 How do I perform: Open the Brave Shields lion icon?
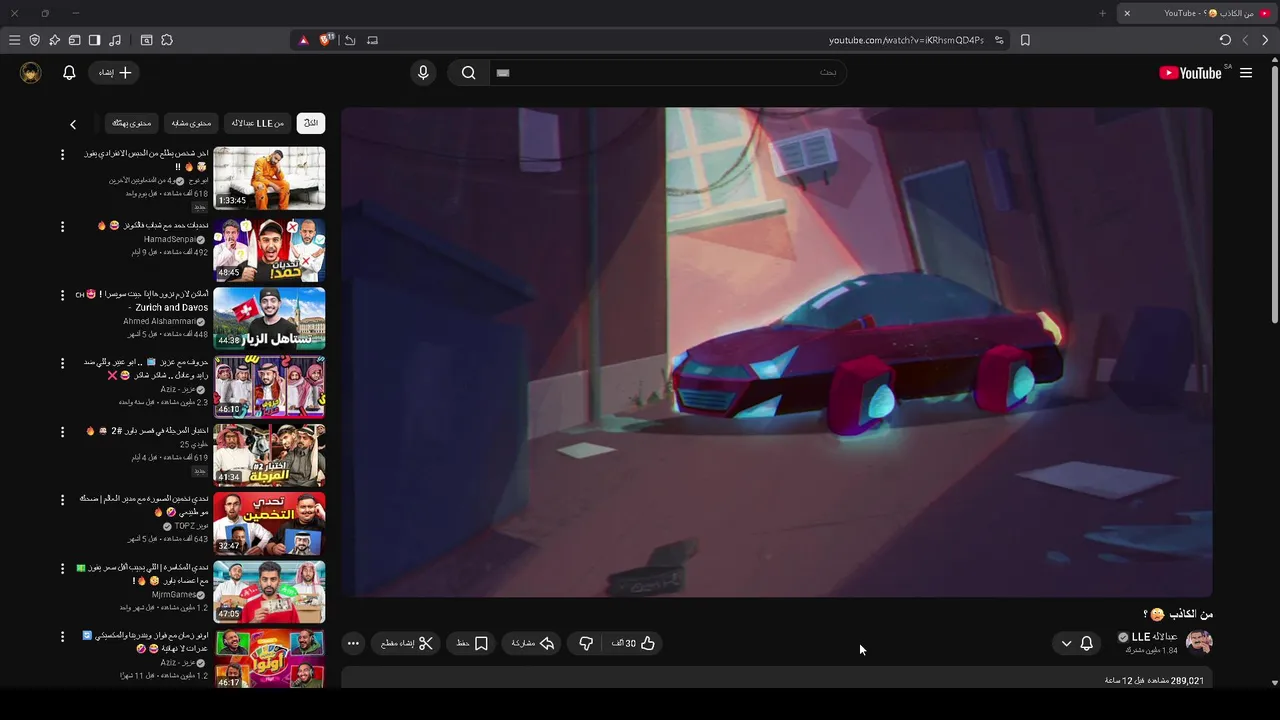coord(326,40)
